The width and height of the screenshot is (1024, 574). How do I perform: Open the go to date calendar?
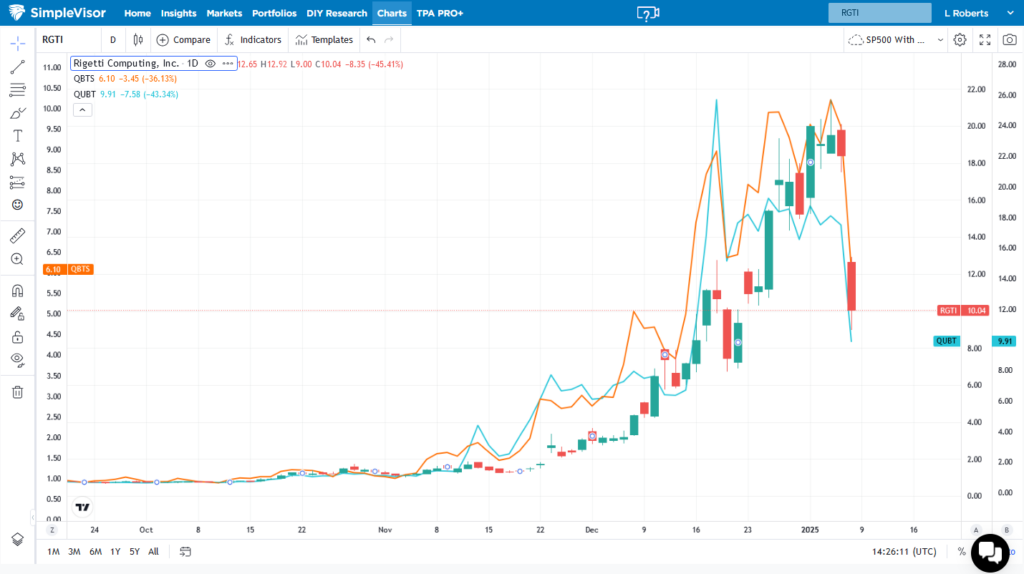(185, 552)
